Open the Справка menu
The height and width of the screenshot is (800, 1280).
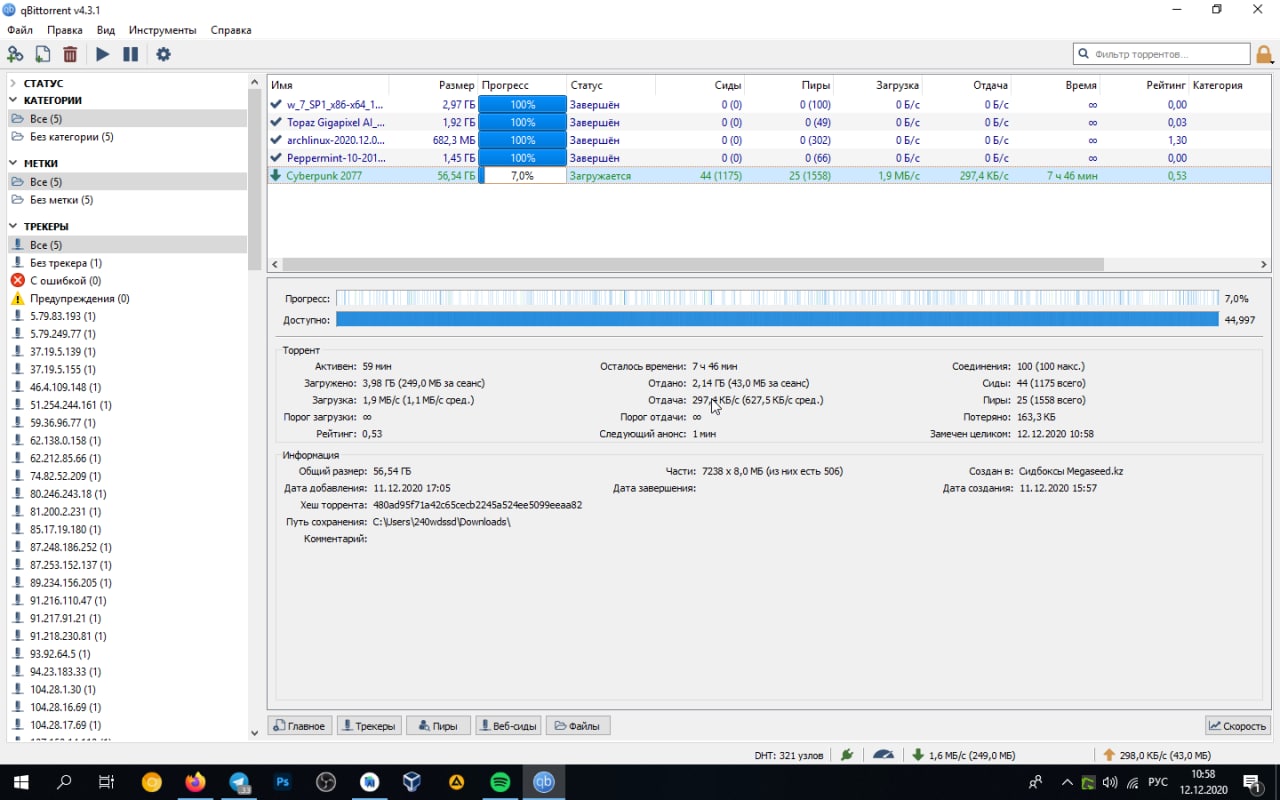tap(231, 30)
